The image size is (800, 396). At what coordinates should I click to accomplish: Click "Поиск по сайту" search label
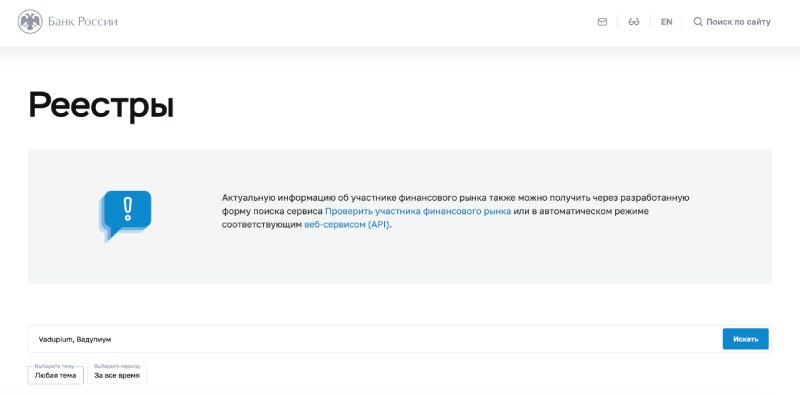(x=738, y=22)
